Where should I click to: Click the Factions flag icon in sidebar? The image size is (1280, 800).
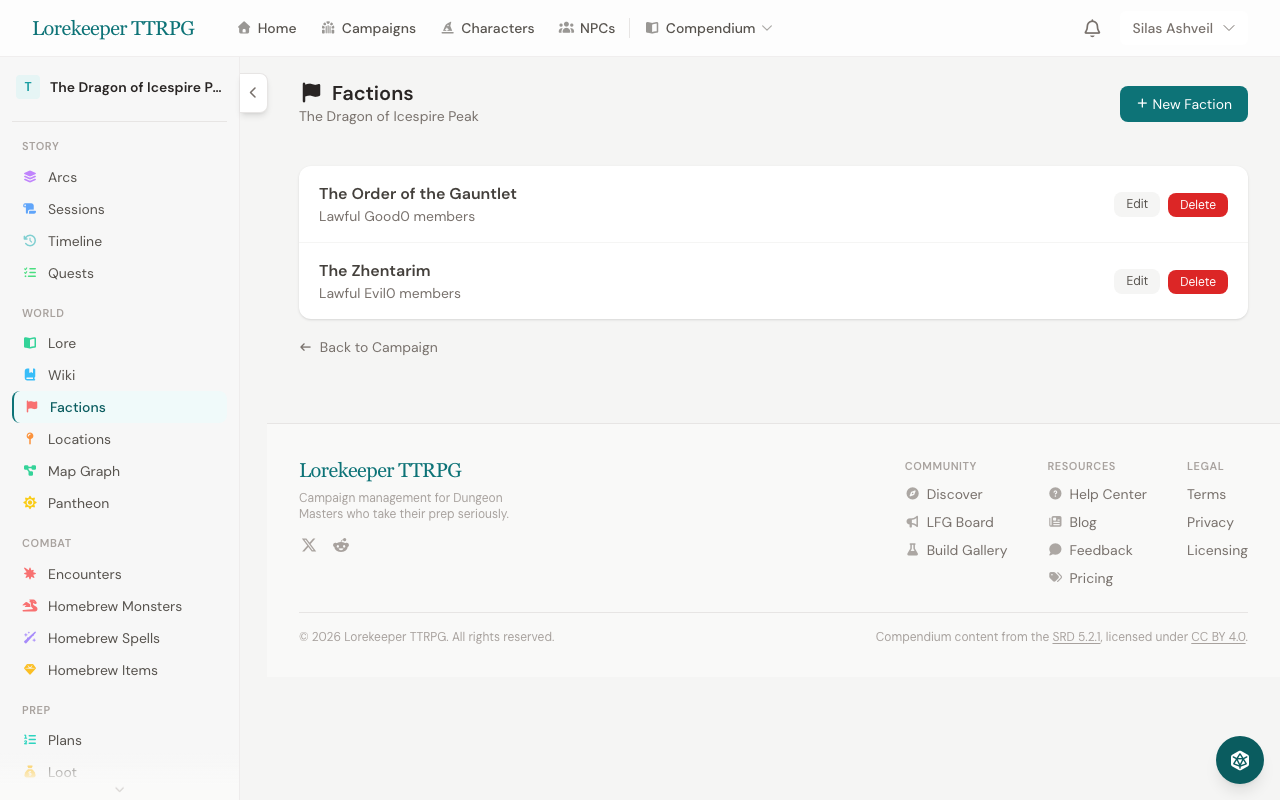pyautogui.click(x=32, y=407)
